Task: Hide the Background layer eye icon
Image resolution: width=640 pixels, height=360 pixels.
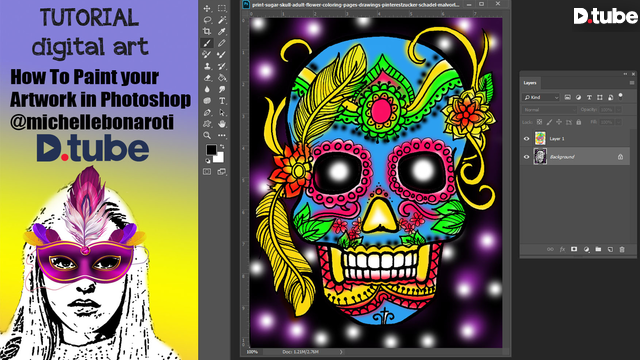Action: point(526,157)
